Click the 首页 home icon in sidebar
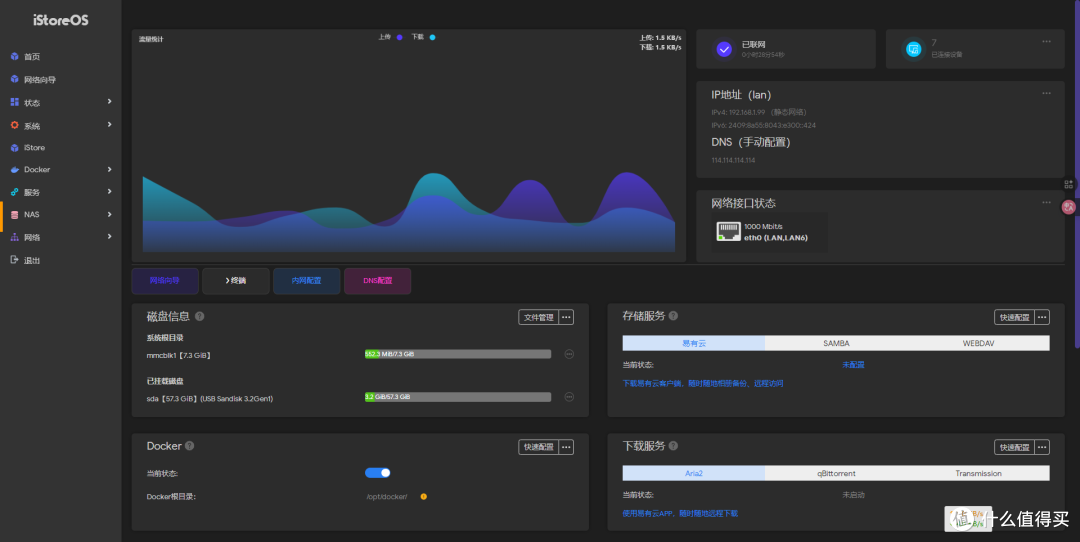 tap(14, 56)
